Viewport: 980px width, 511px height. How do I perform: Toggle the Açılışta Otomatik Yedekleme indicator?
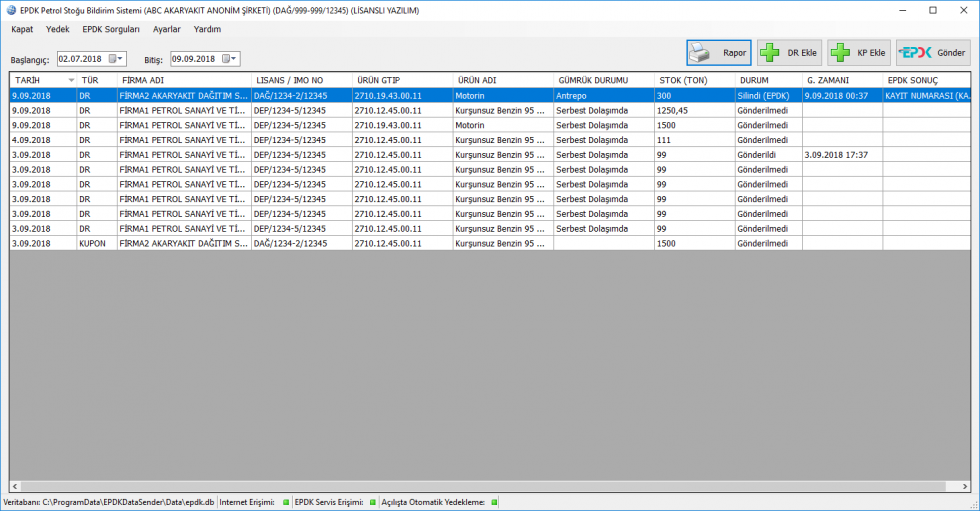pyautogui.click(x=494, y=502)
